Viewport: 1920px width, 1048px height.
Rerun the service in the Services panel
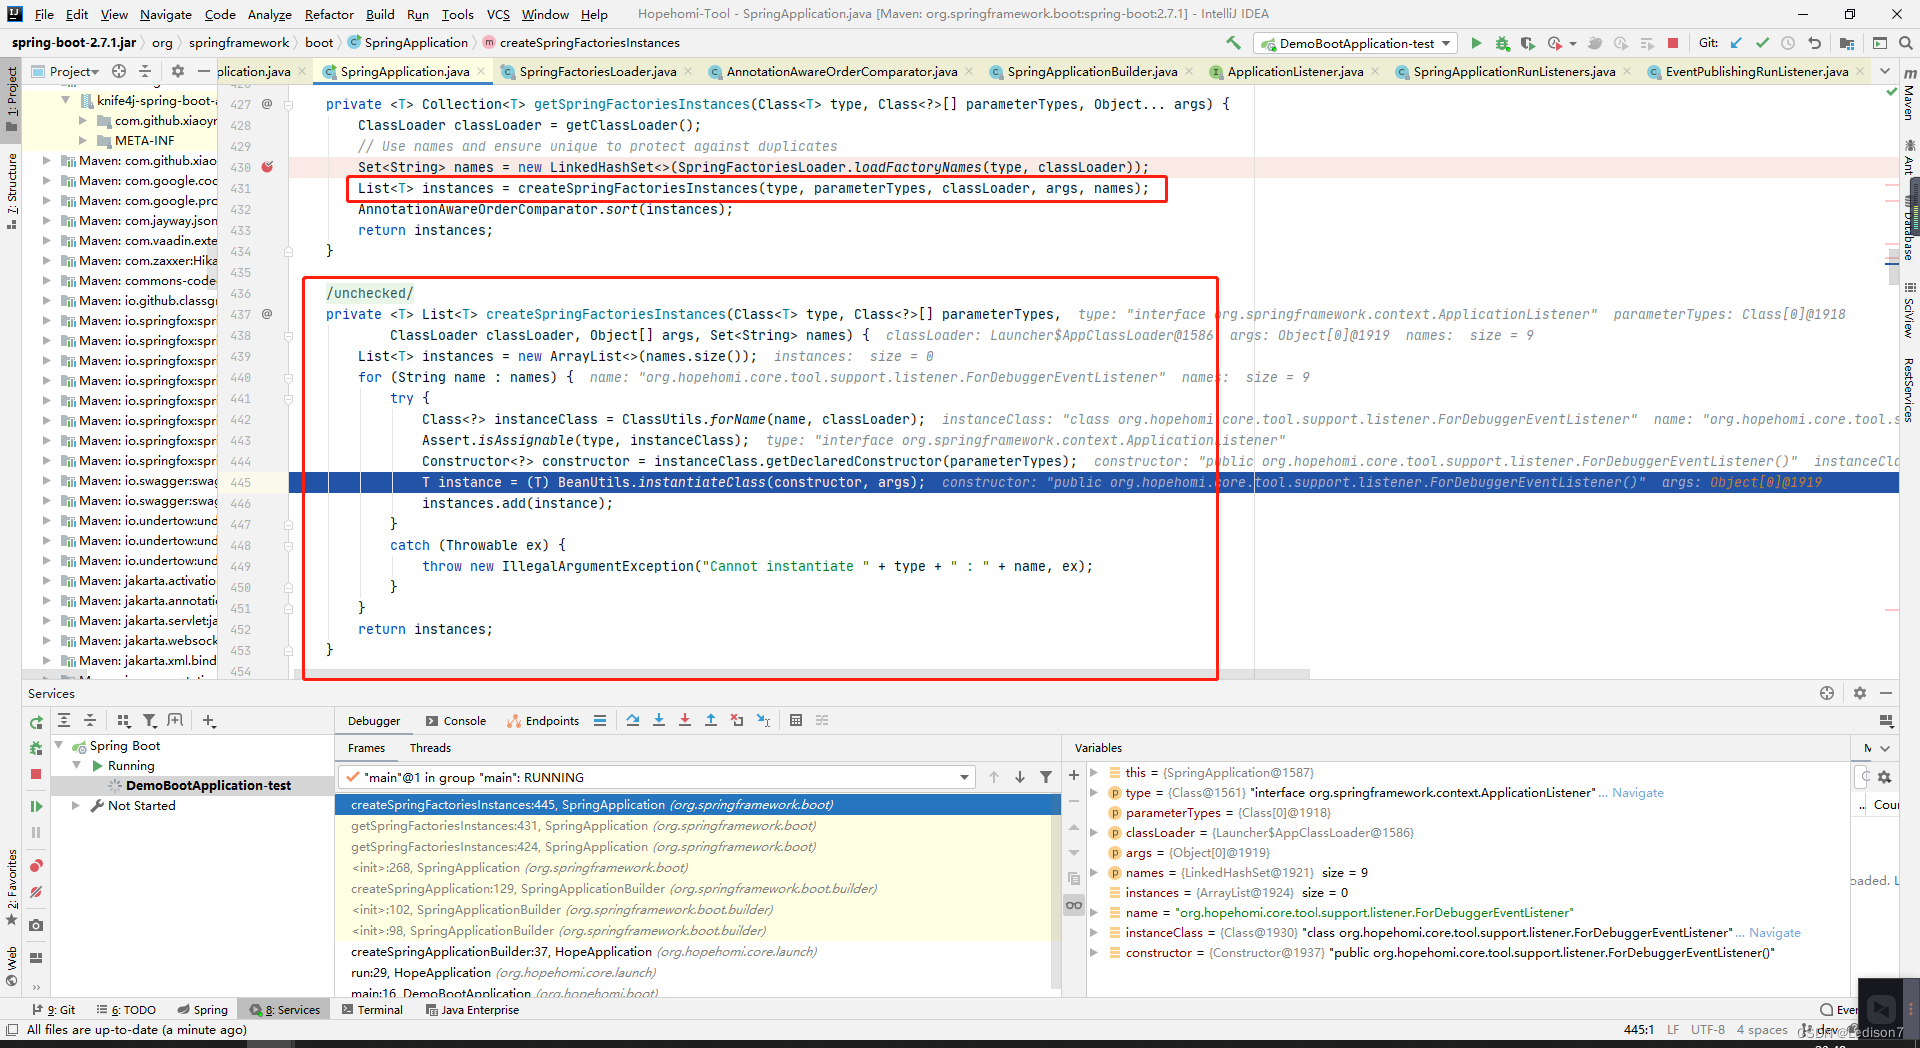[36, 722]
